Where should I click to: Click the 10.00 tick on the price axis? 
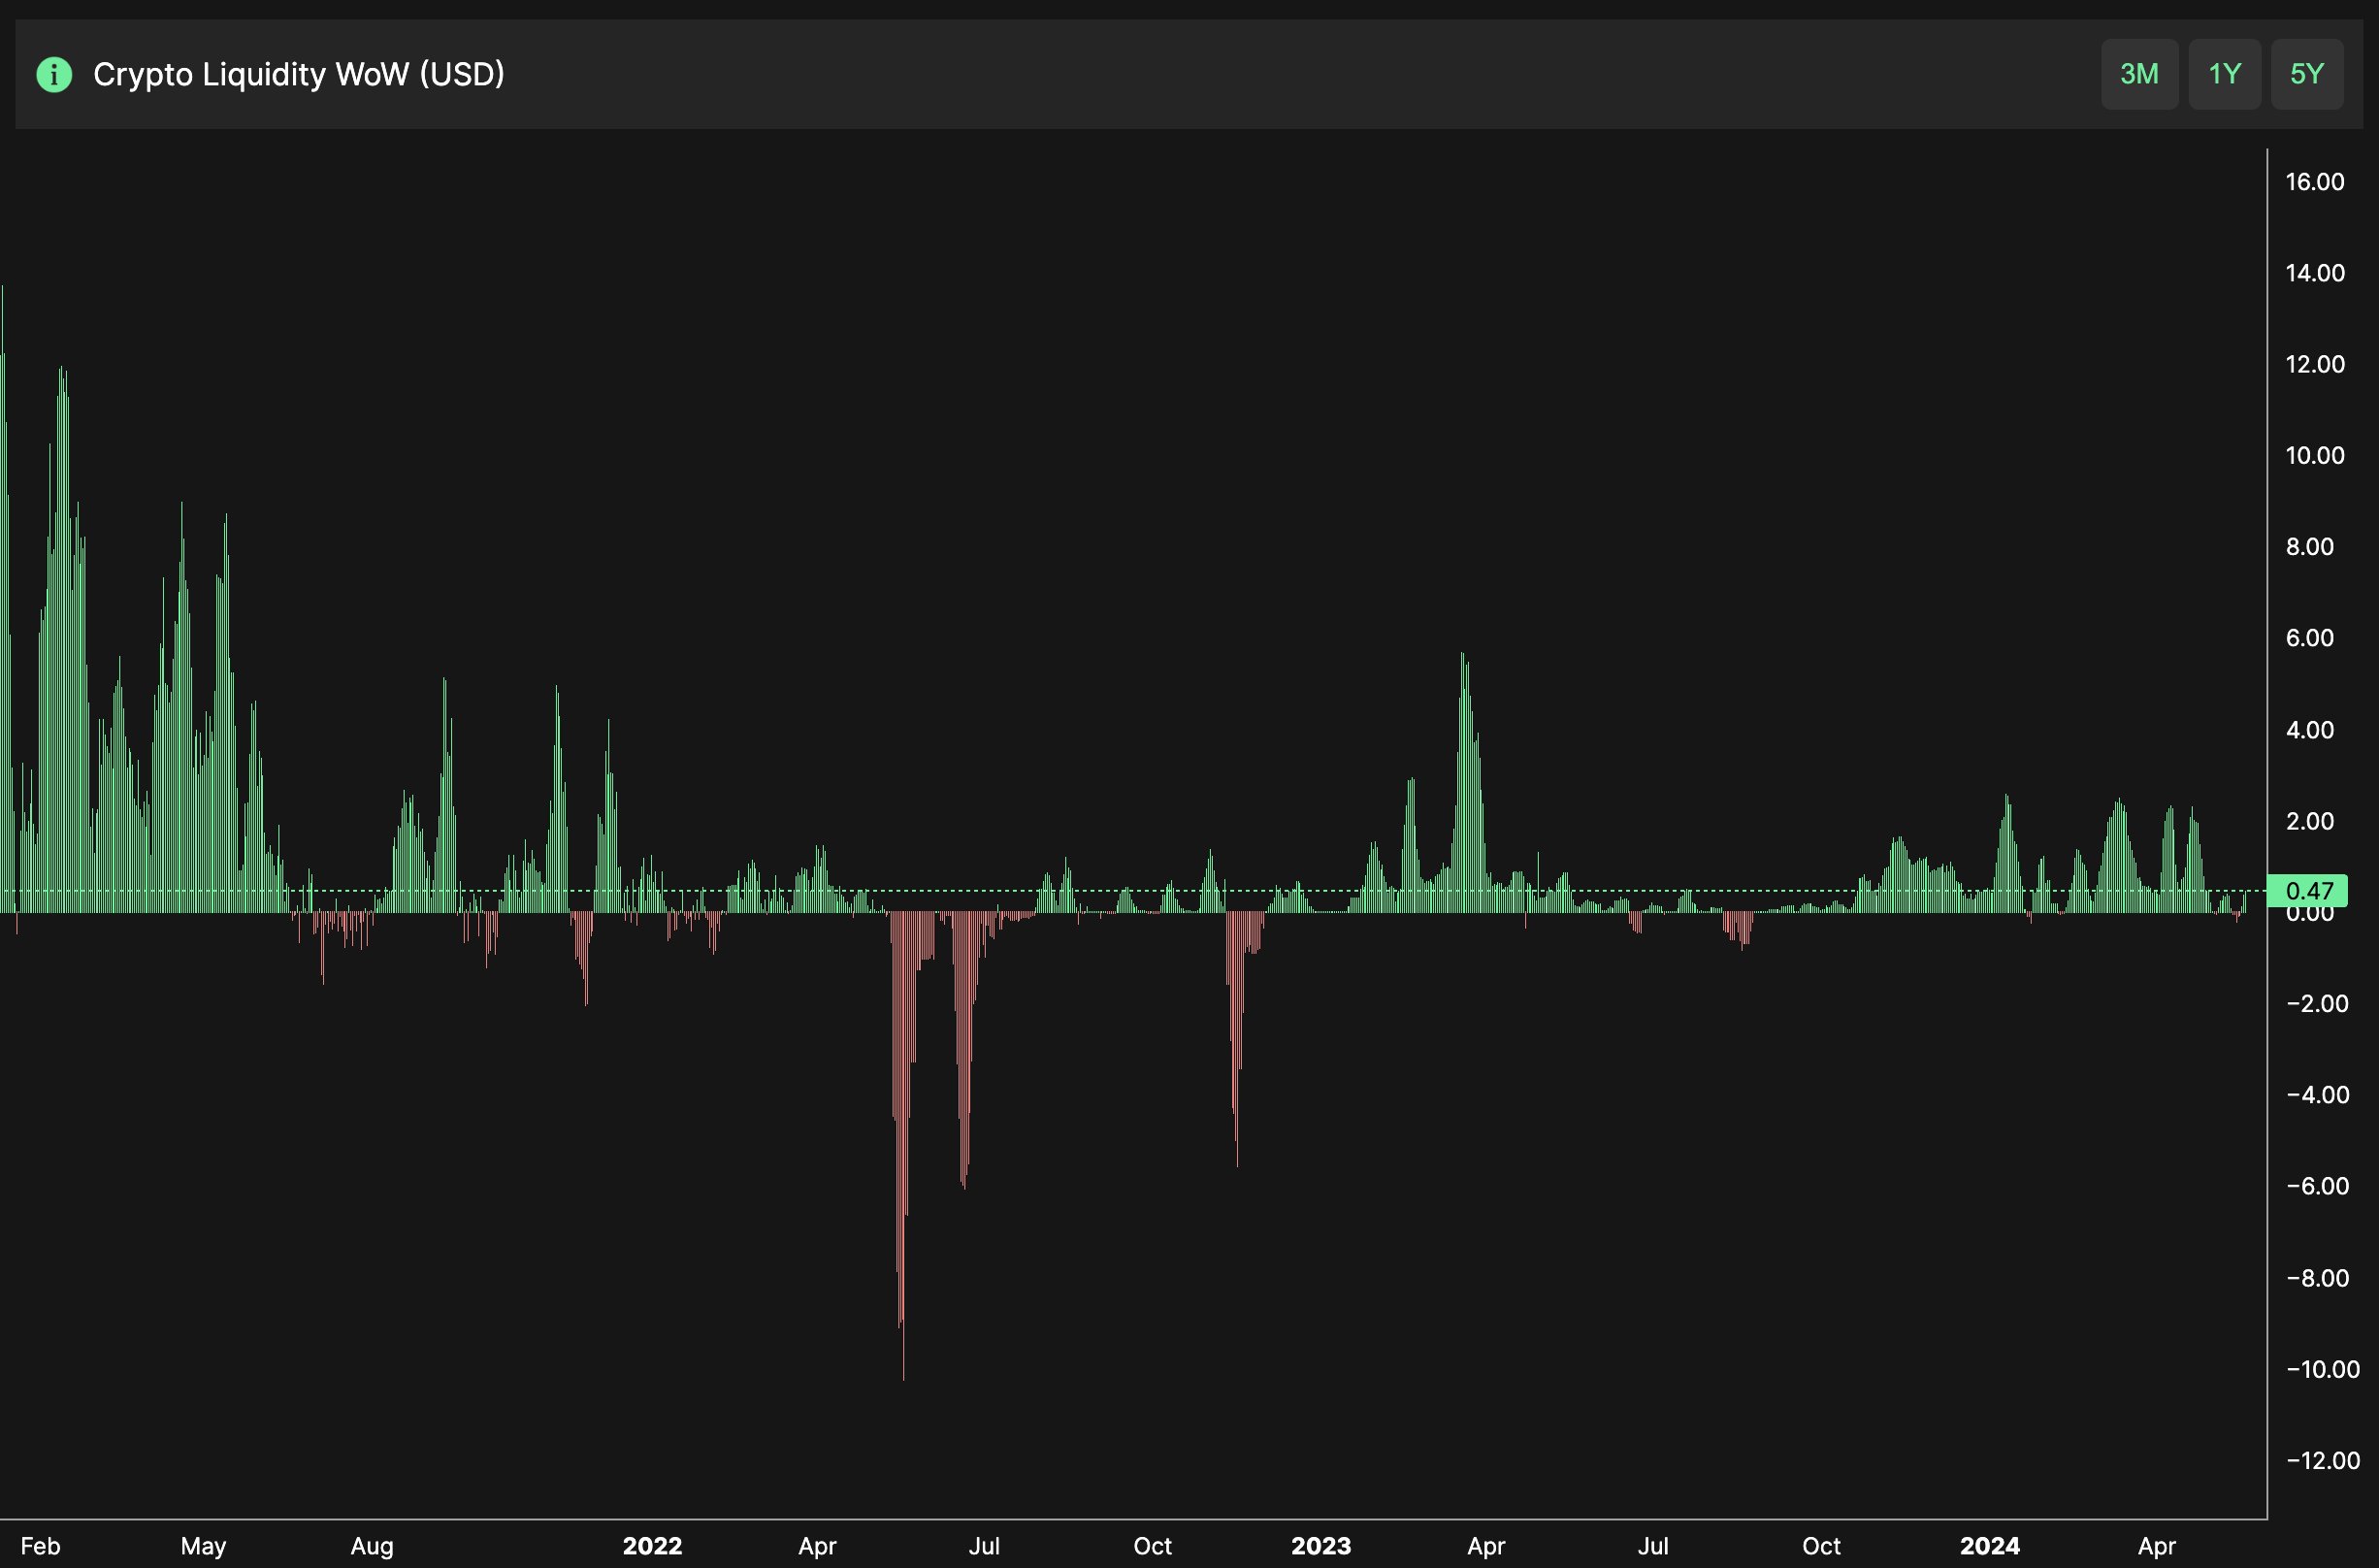pos(2314,456)
